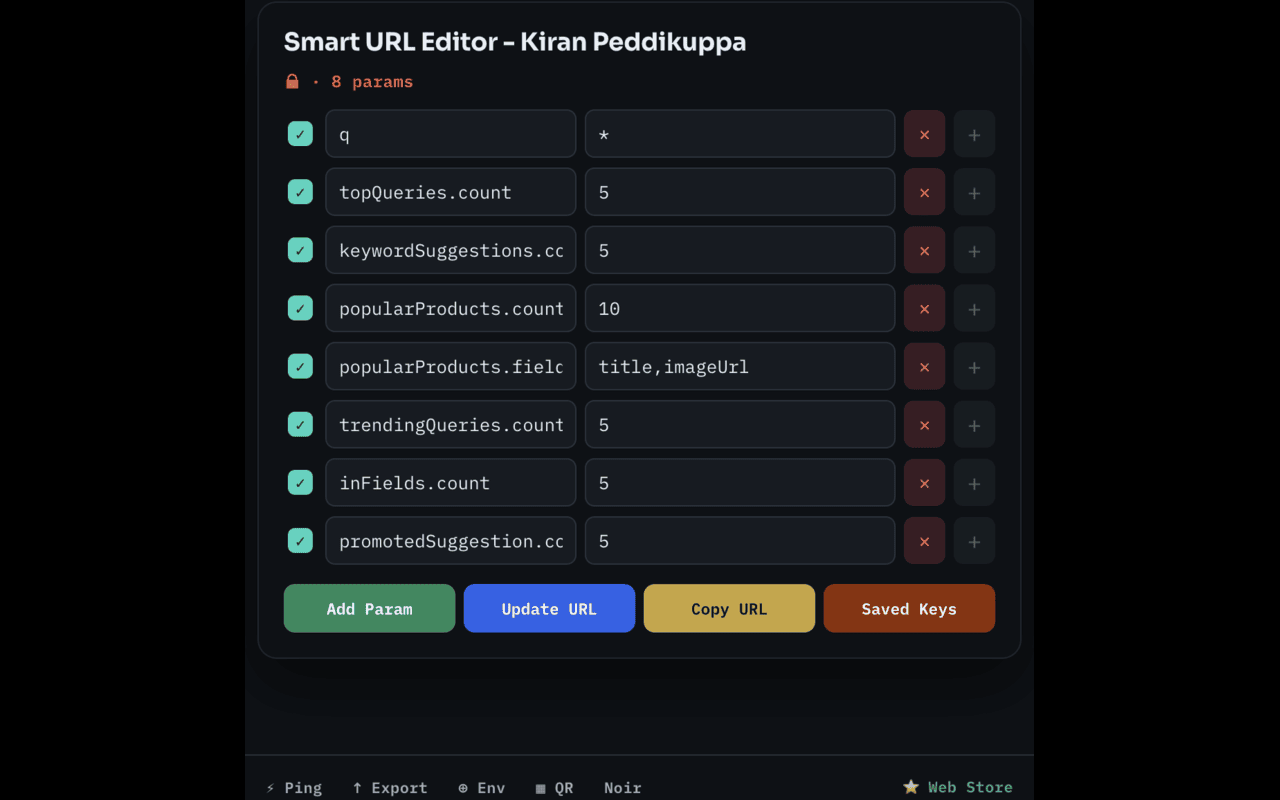Switch the Noir theme option

coord(622,788)
